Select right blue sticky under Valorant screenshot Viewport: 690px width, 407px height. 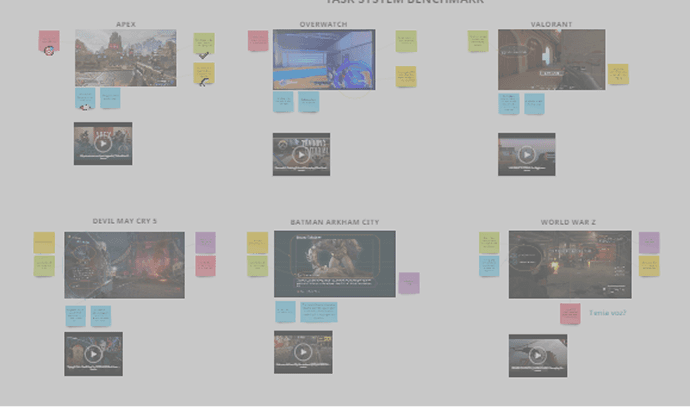point(534,104)
